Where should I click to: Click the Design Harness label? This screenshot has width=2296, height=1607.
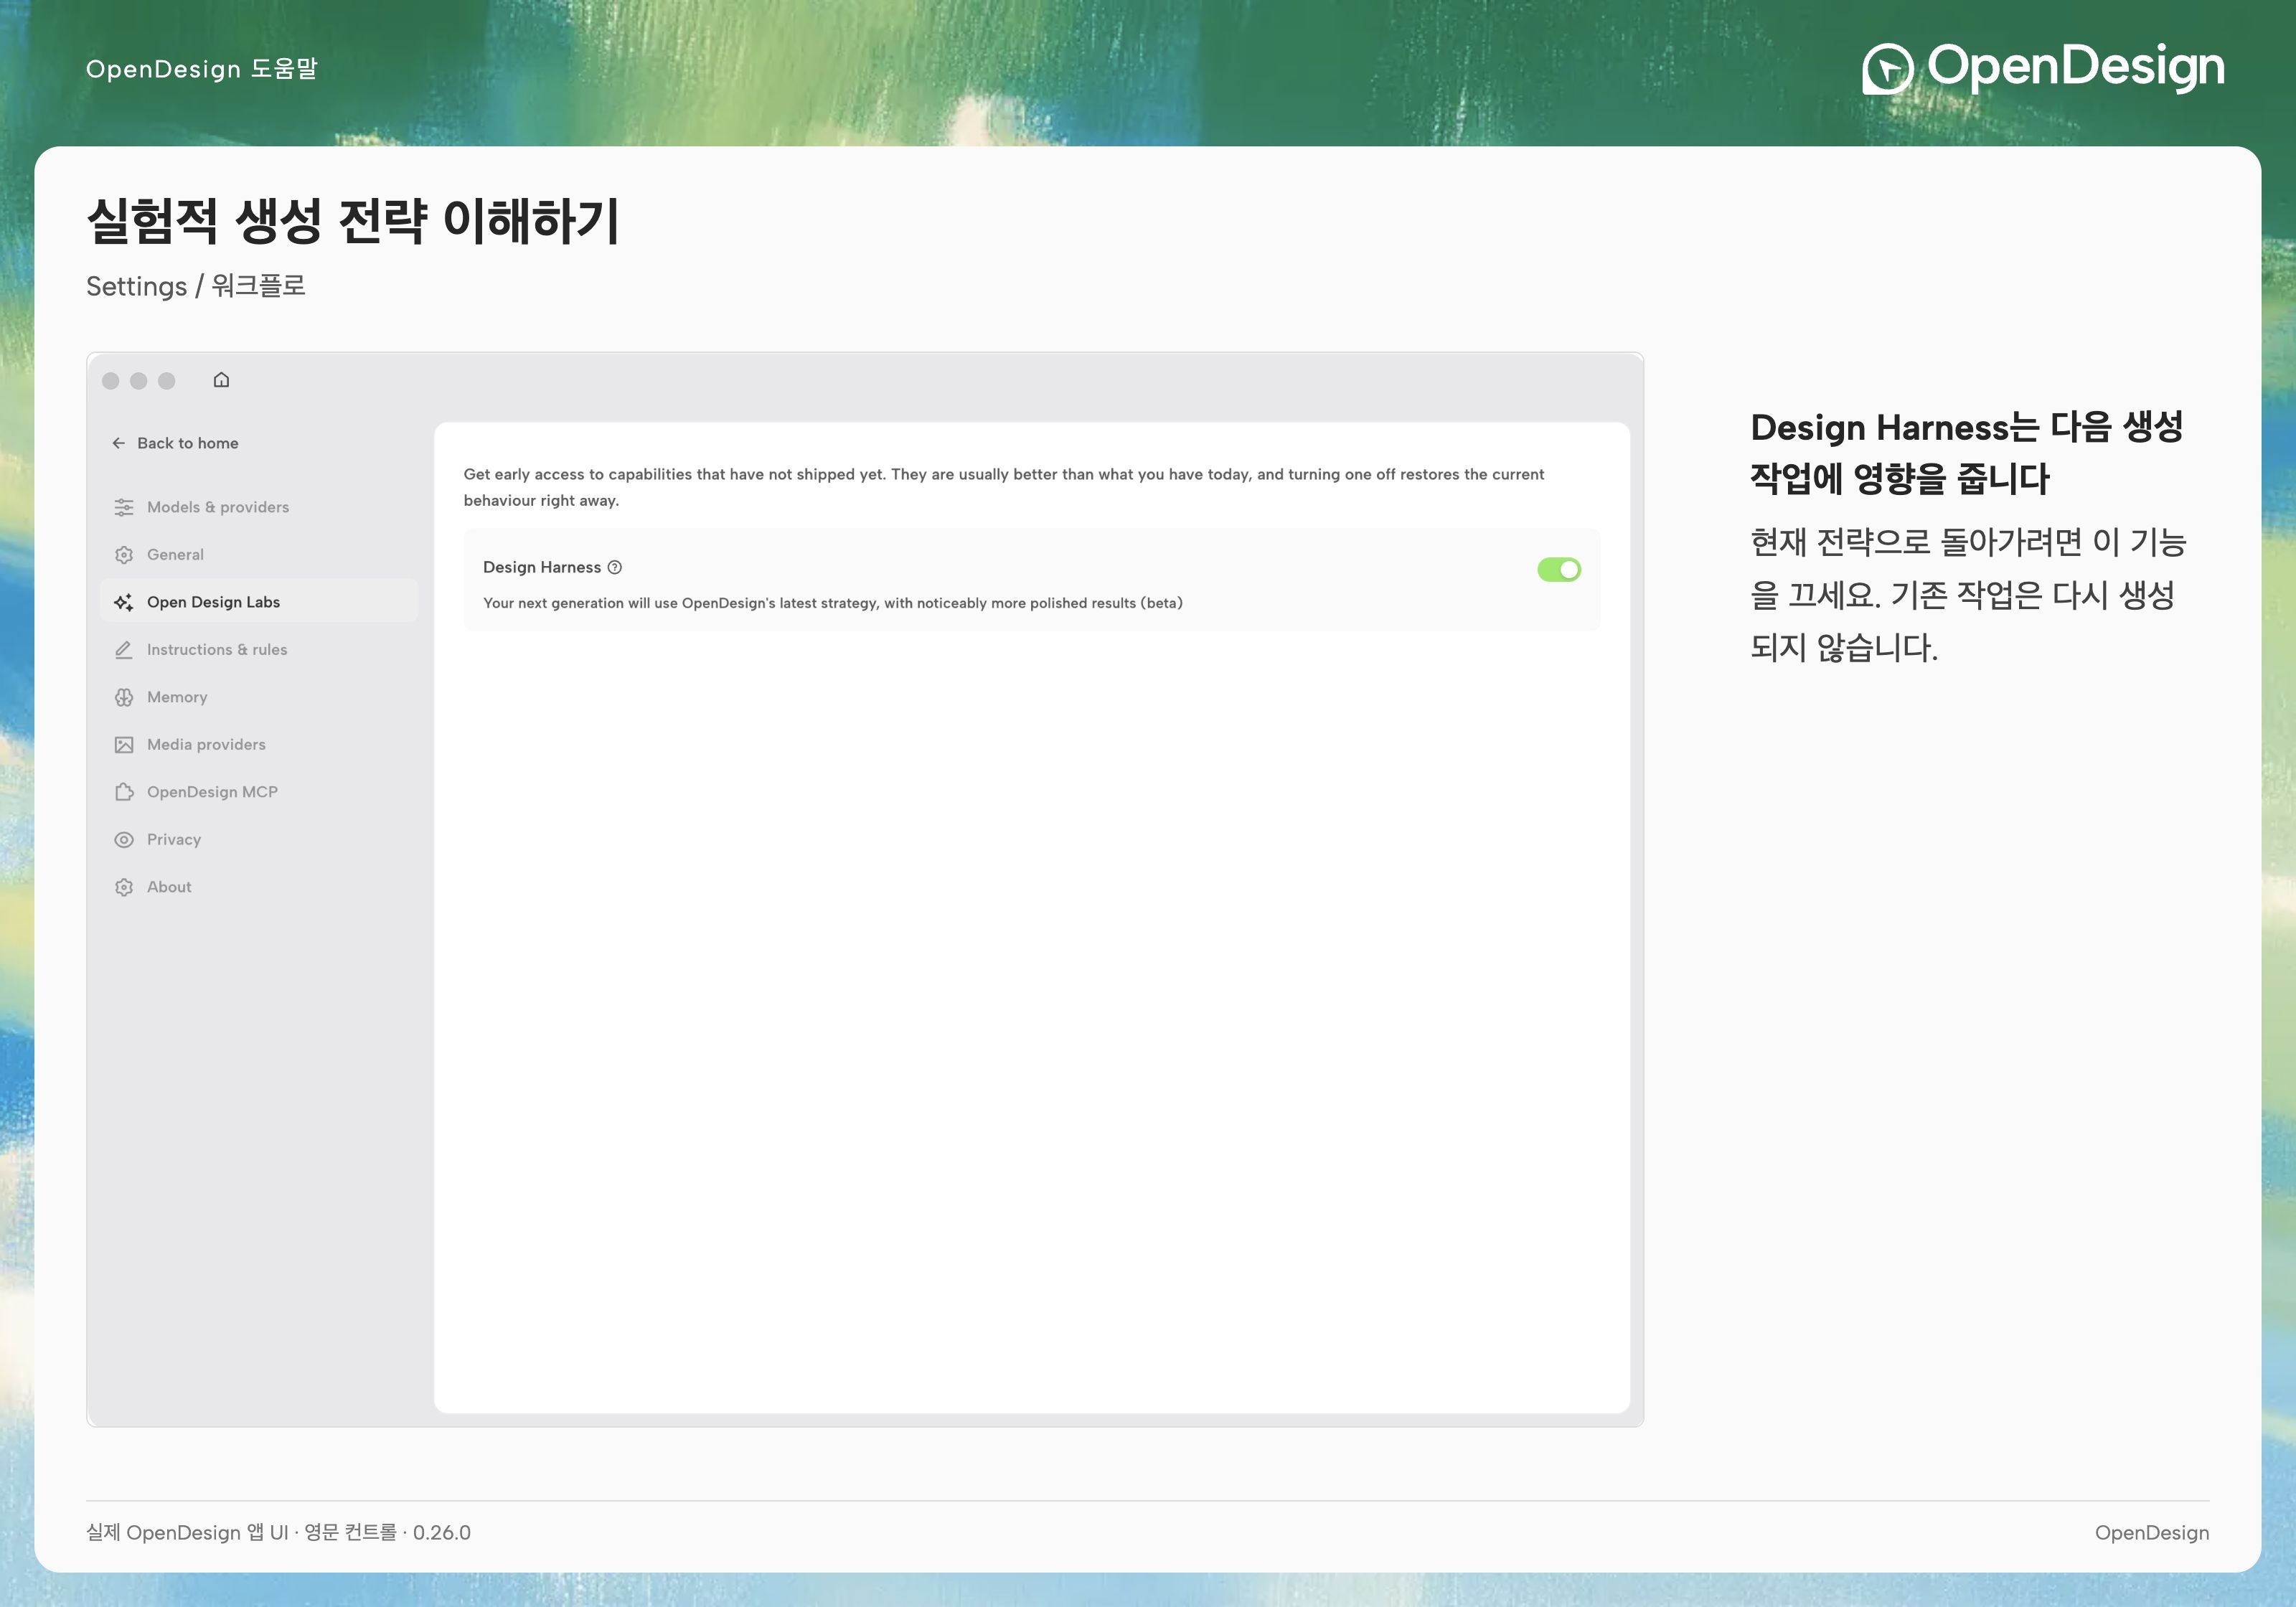[542, 567]
